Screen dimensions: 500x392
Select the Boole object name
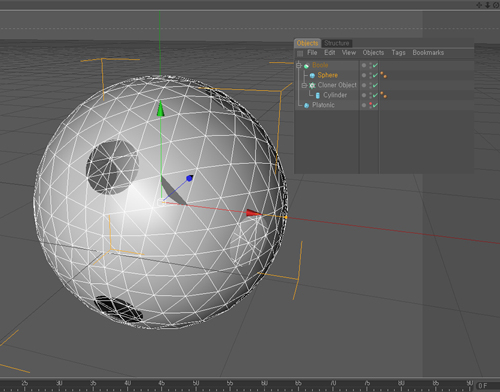click(320, 65)
